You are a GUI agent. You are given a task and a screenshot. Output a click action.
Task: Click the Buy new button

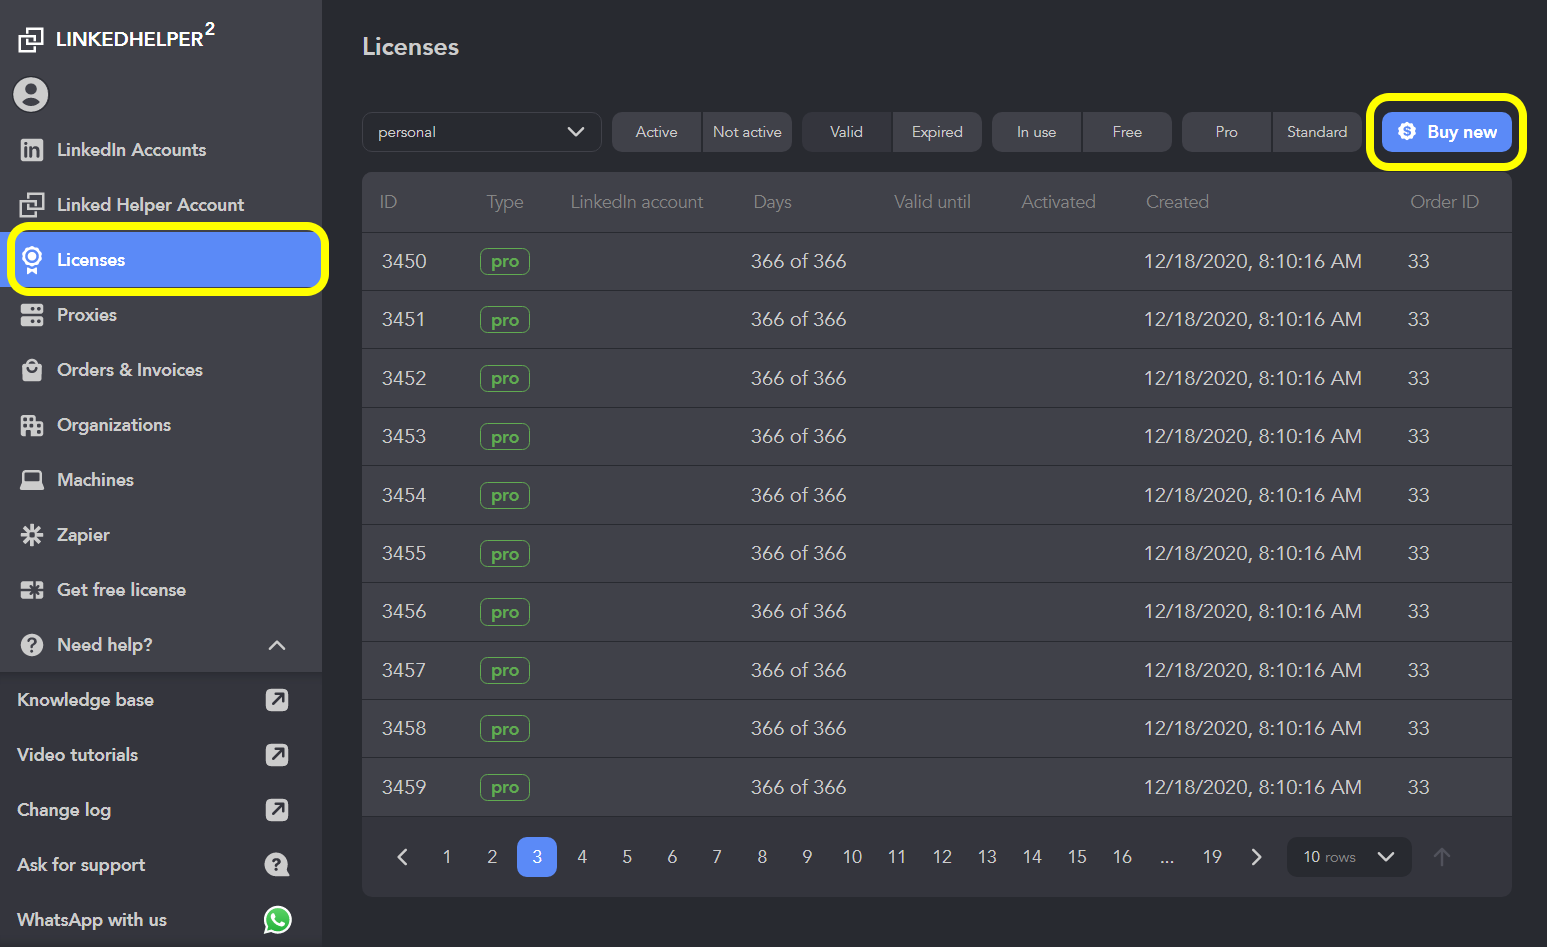(1447, 132)
